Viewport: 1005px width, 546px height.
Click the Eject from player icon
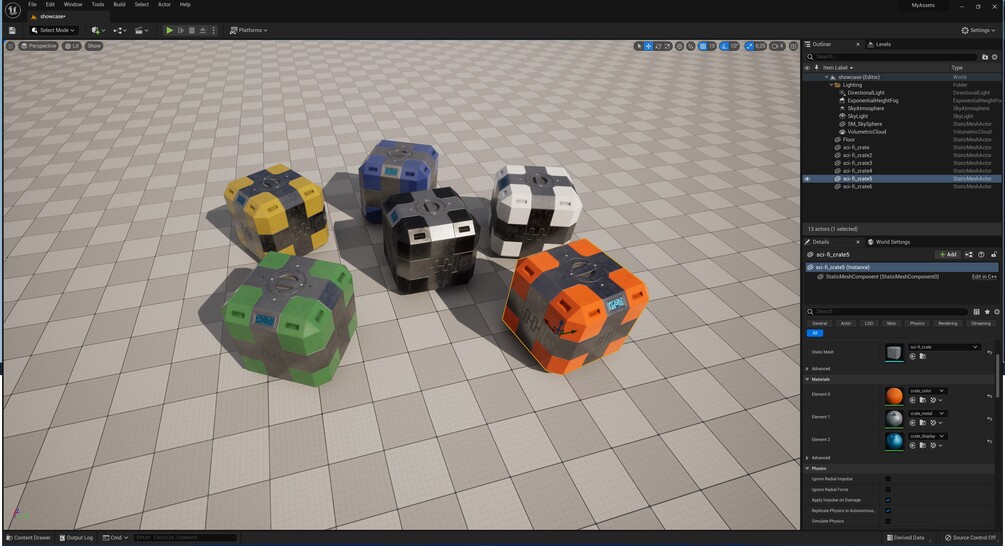tap(203, 30)
